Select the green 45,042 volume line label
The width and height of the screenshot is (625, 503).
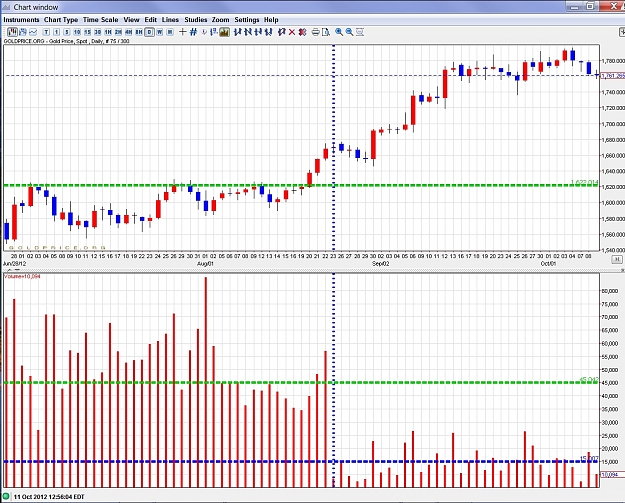[x=589, y=380]
